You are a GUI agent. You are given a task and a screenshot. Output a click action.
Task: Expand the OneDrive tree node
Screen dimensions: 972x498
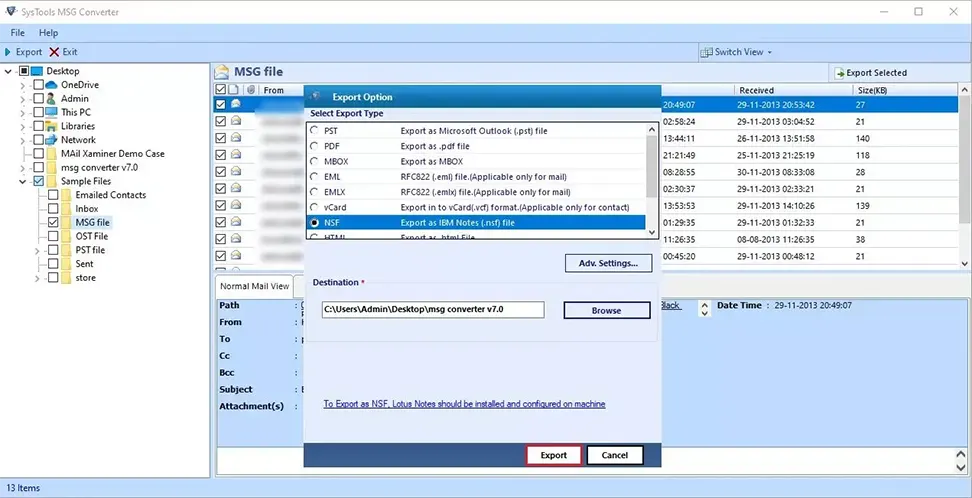pyautogui.click(x=23, y=85)
